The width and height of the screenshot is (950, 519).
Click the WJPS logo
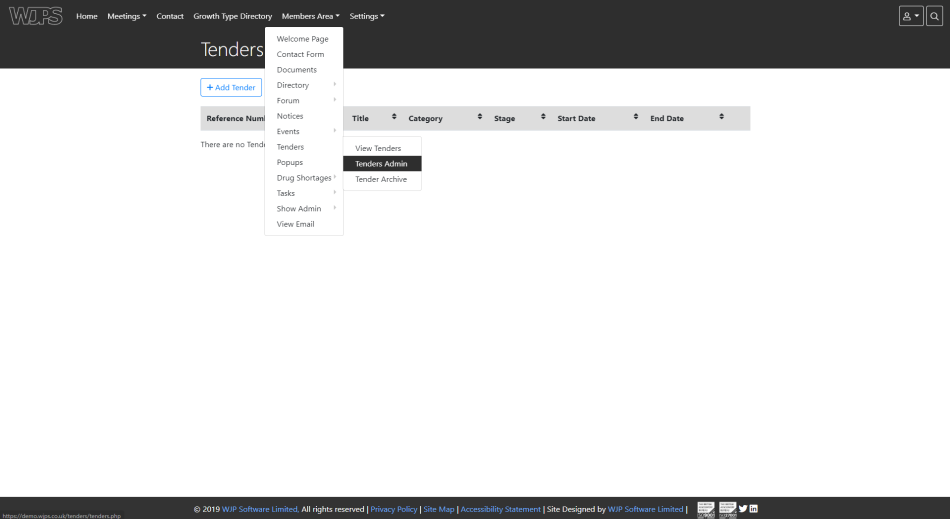tap(36, 16)
